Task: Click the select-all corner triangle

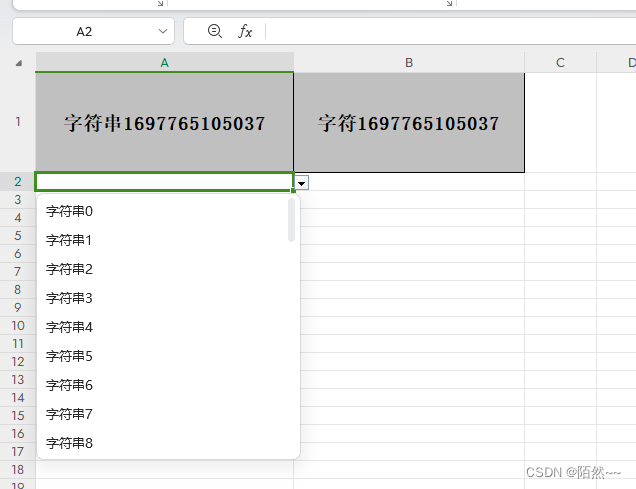Action: 19,63
